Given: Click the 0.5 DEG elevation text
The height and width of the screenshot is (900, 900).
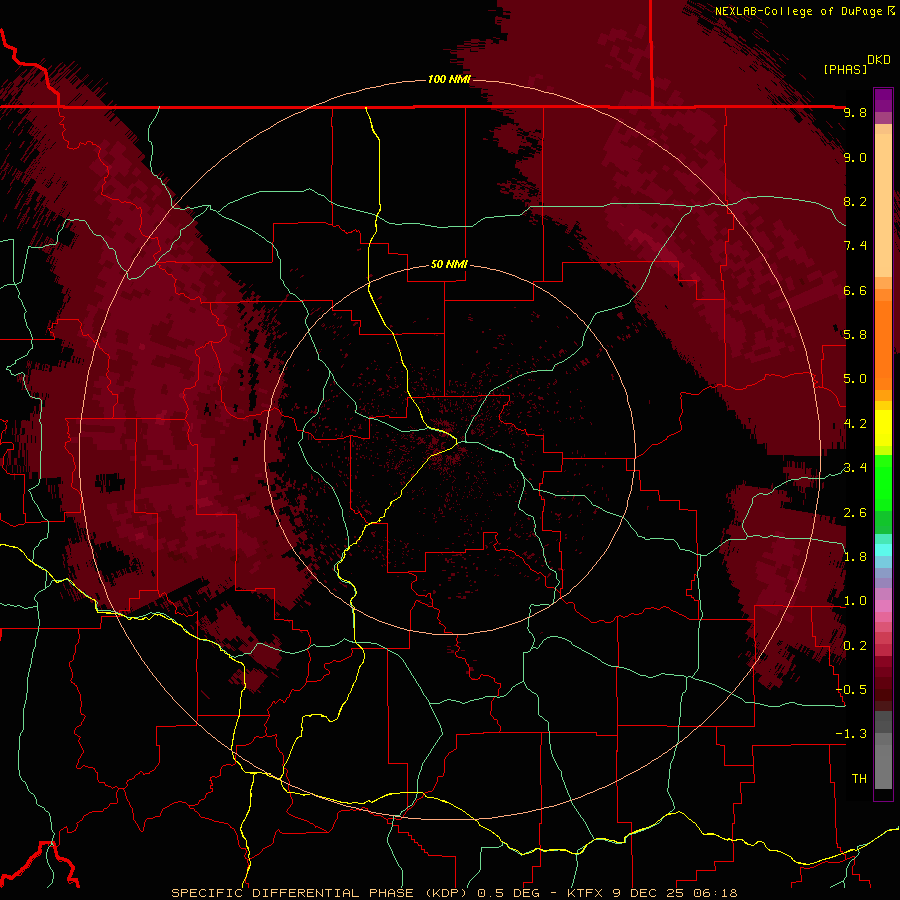Looking at the screenshot, I should click(x=509, y=893).
